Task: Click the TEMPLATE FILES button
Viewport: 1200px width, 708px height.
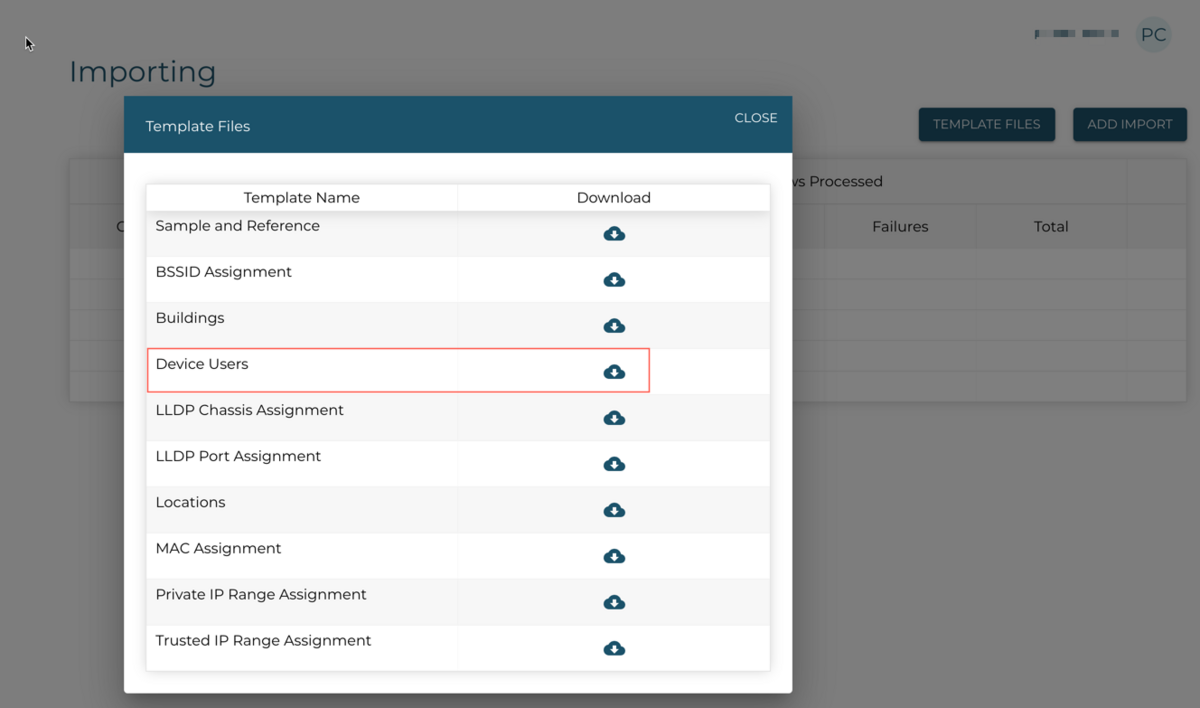Action: [x=986, y=124]
